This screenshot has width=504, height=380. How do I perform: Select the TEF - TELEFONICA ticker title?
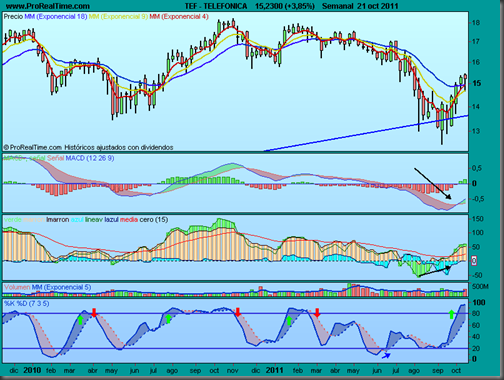(x=216, y=6)
